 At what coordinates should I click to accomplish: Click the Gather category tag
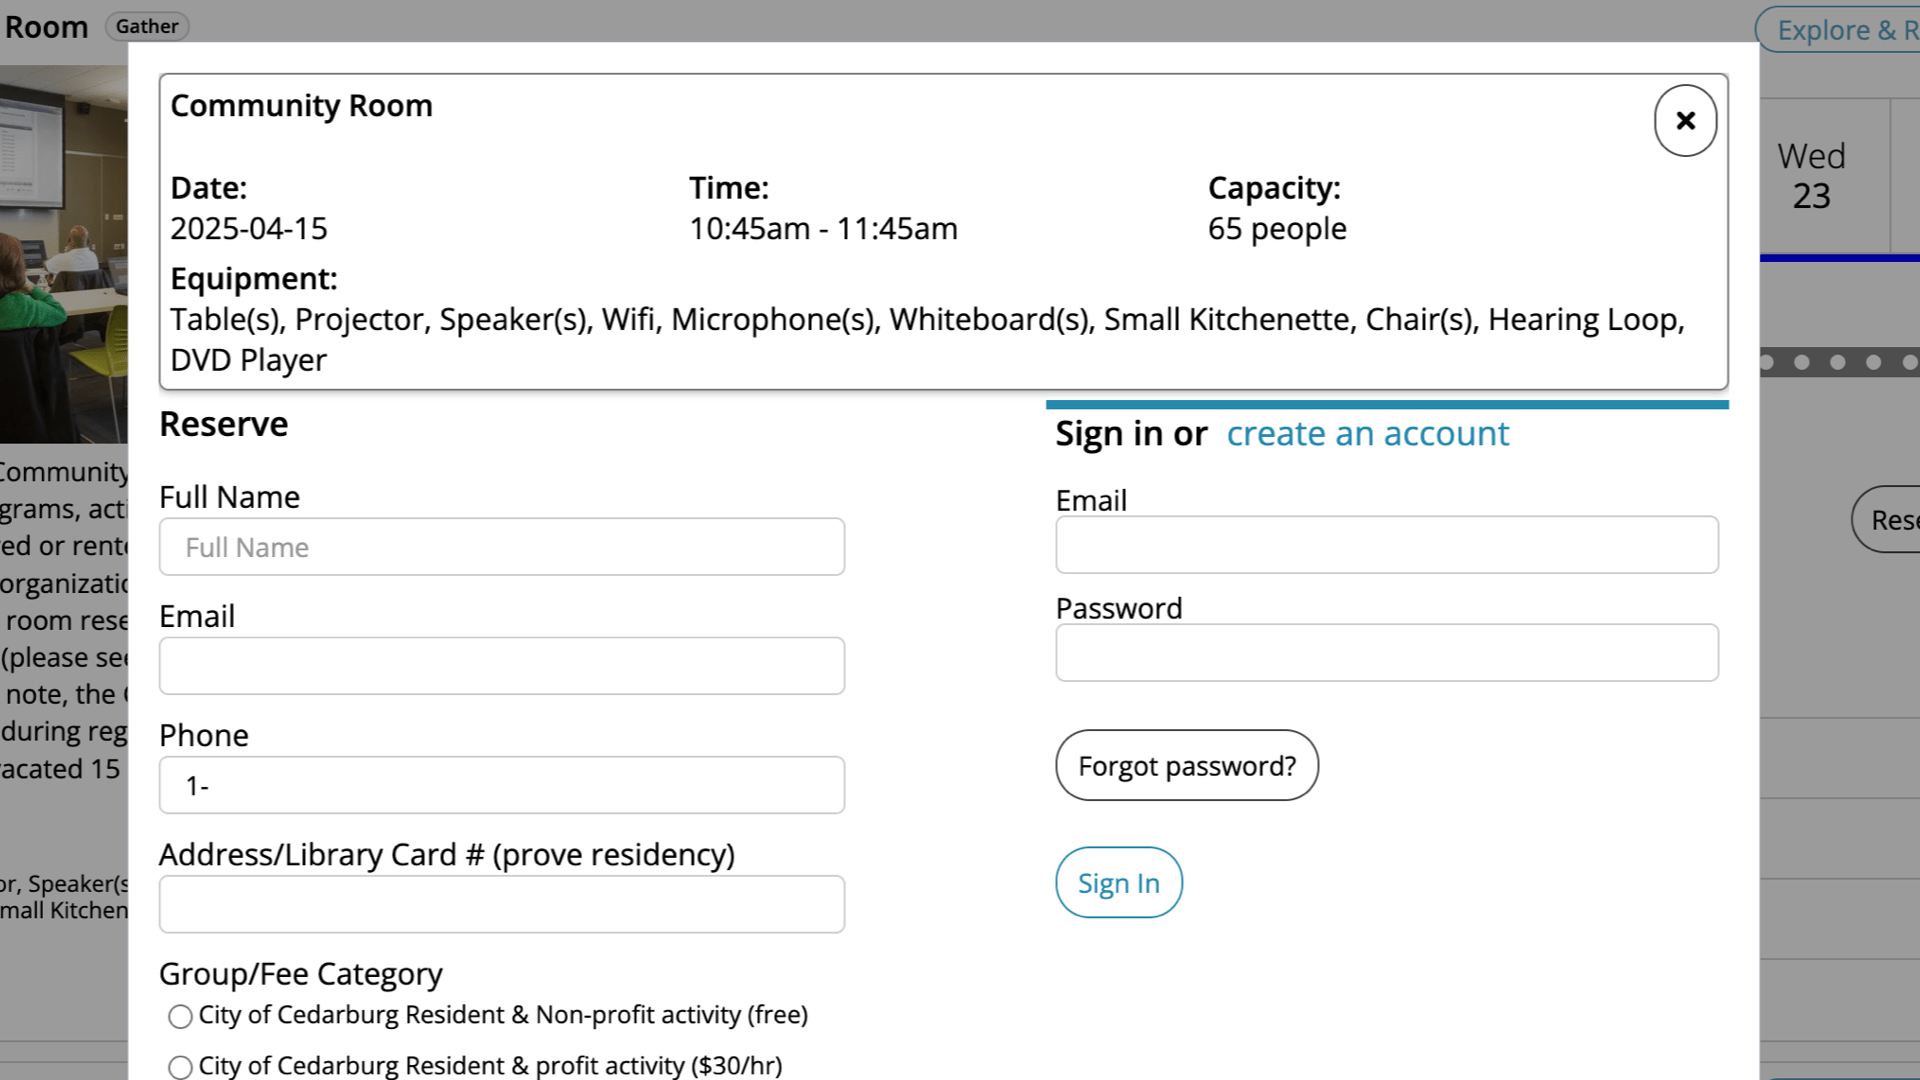(147, 26)
